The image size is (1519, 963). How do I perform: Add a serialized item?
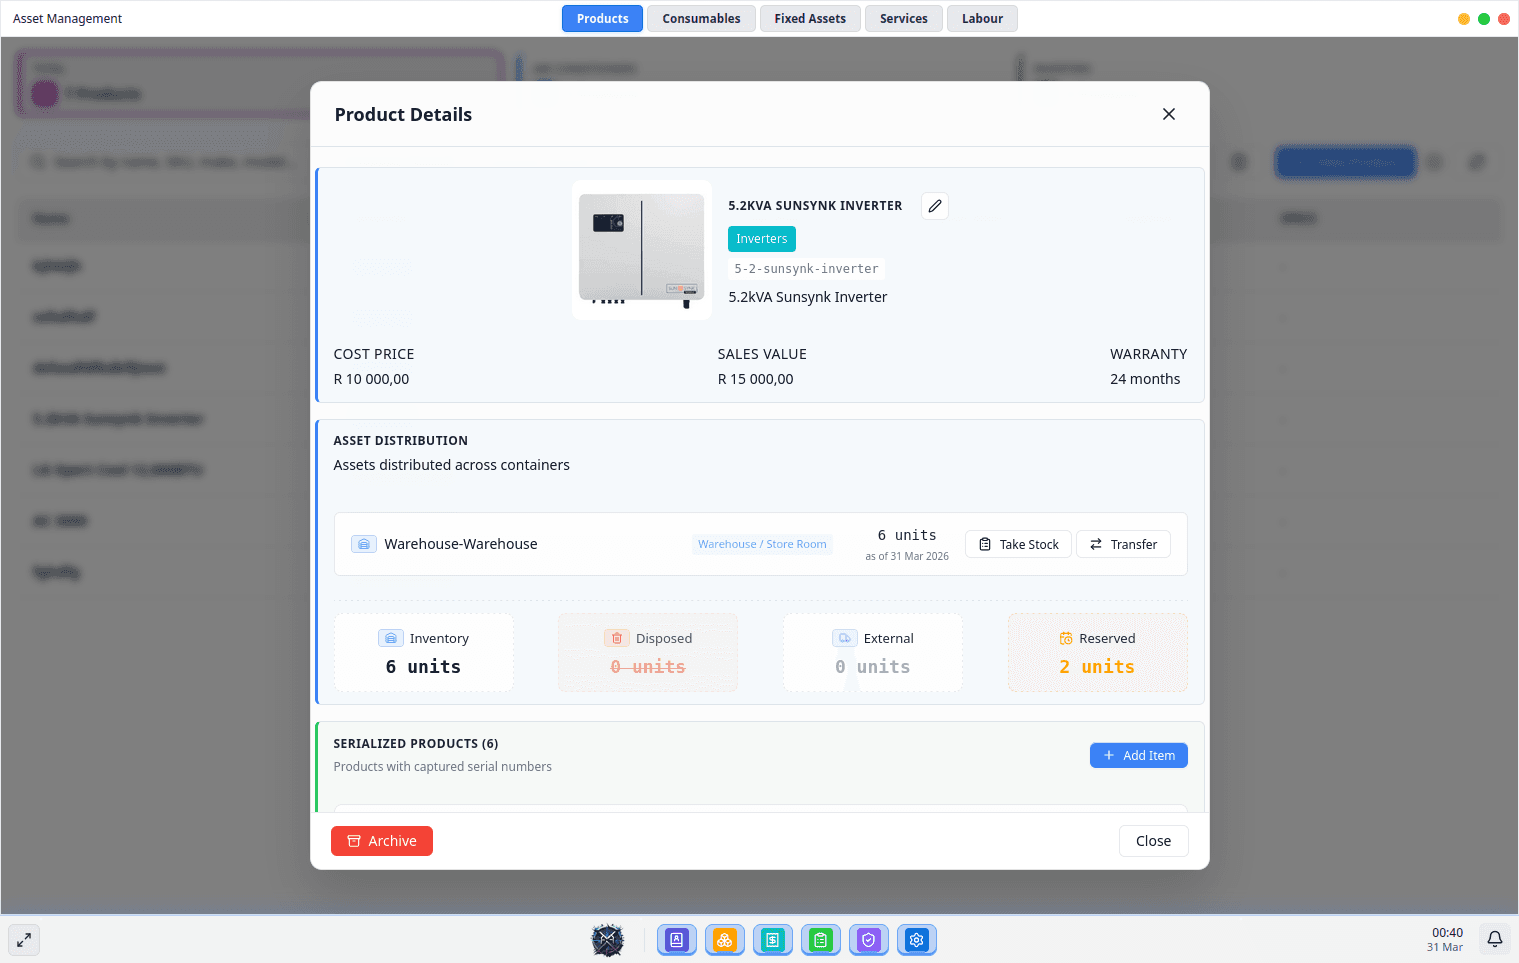[x=1139, y=755]
